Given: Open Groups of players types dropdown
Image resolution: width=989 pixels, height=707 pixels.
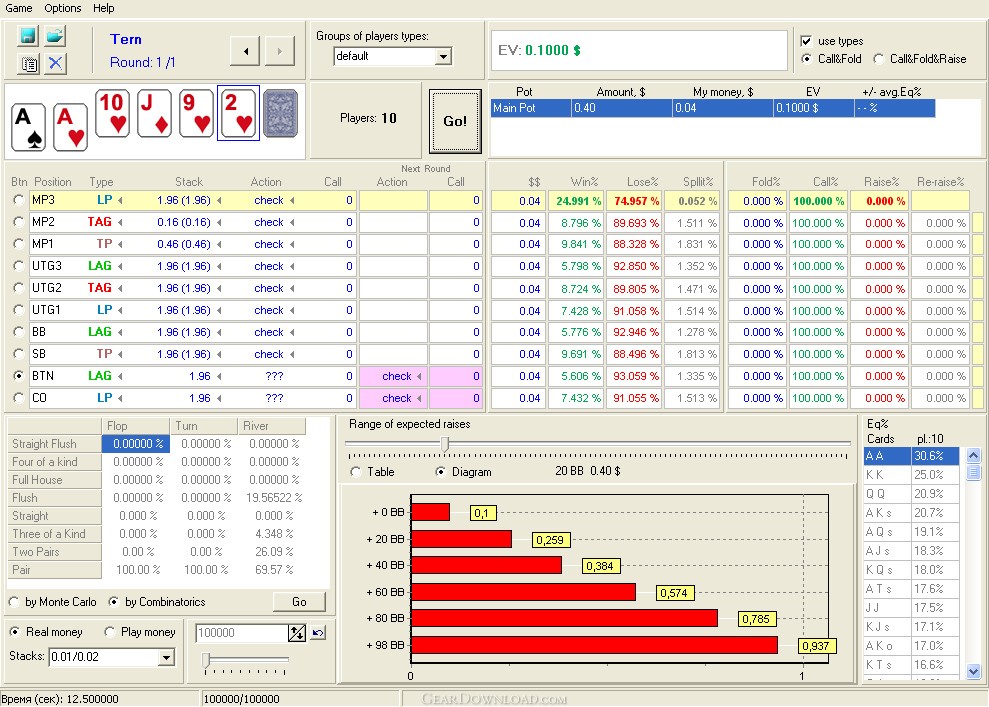Looking at the screenshot, I should [x=444, y=56].
